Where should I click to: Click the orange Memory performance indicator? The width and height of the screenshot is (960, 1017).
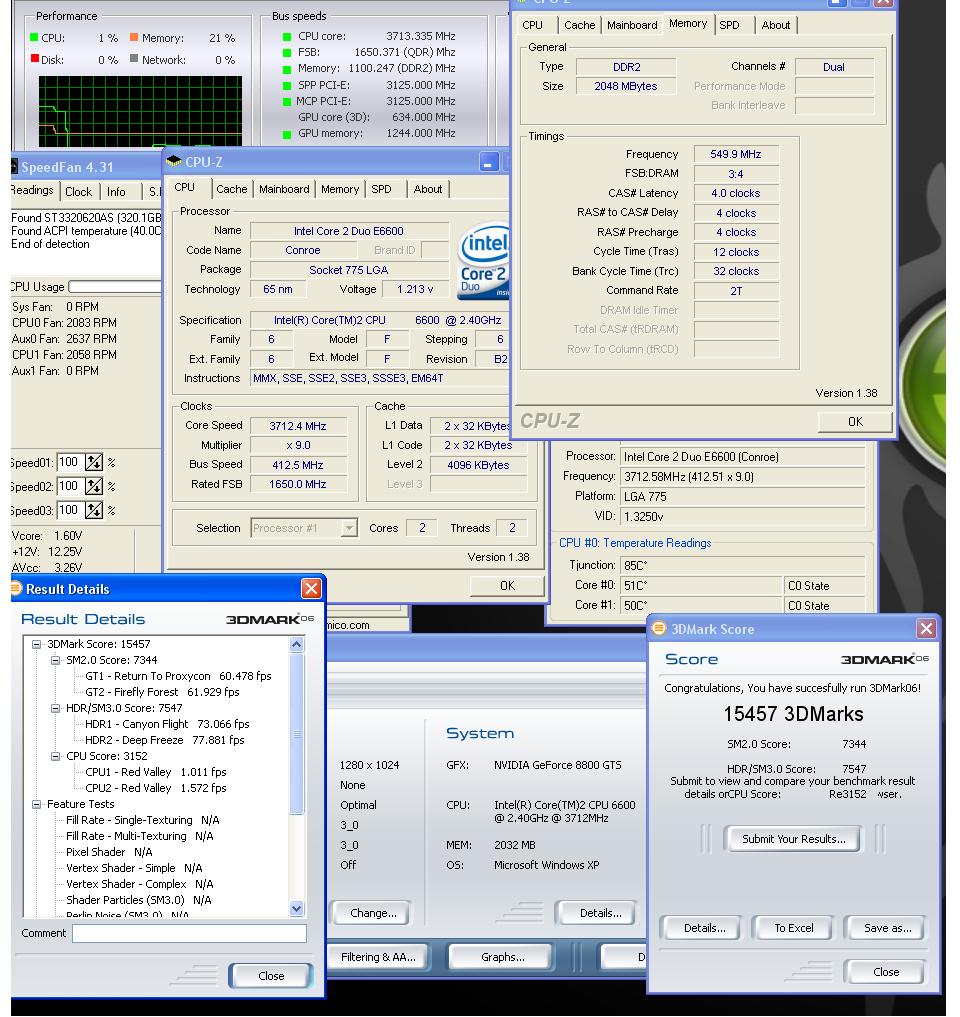click(x=134, y=38)
